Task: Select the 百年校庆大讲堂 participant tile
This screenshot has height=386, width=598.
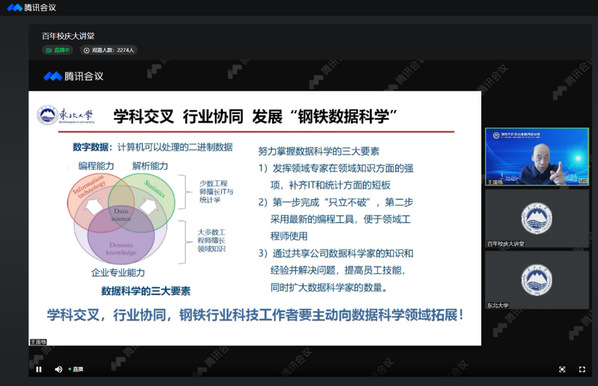Action: [537, 218]
